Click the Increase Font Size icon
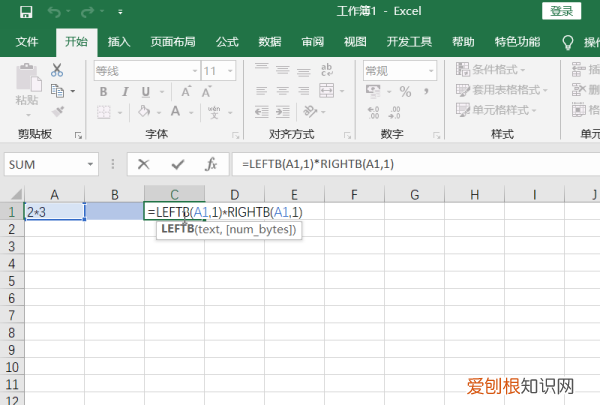Image resolution: width=600 pixels, height=405 pixels. click(186, 92)
